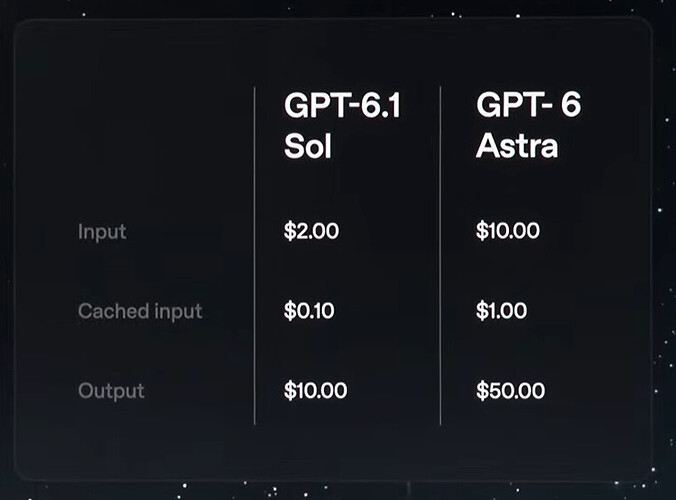Image resolution: width=676 pixels, height=500 pixels.
Task: Select the $50.00 output price
Action: pyautogui.click(x=510, y=391)
